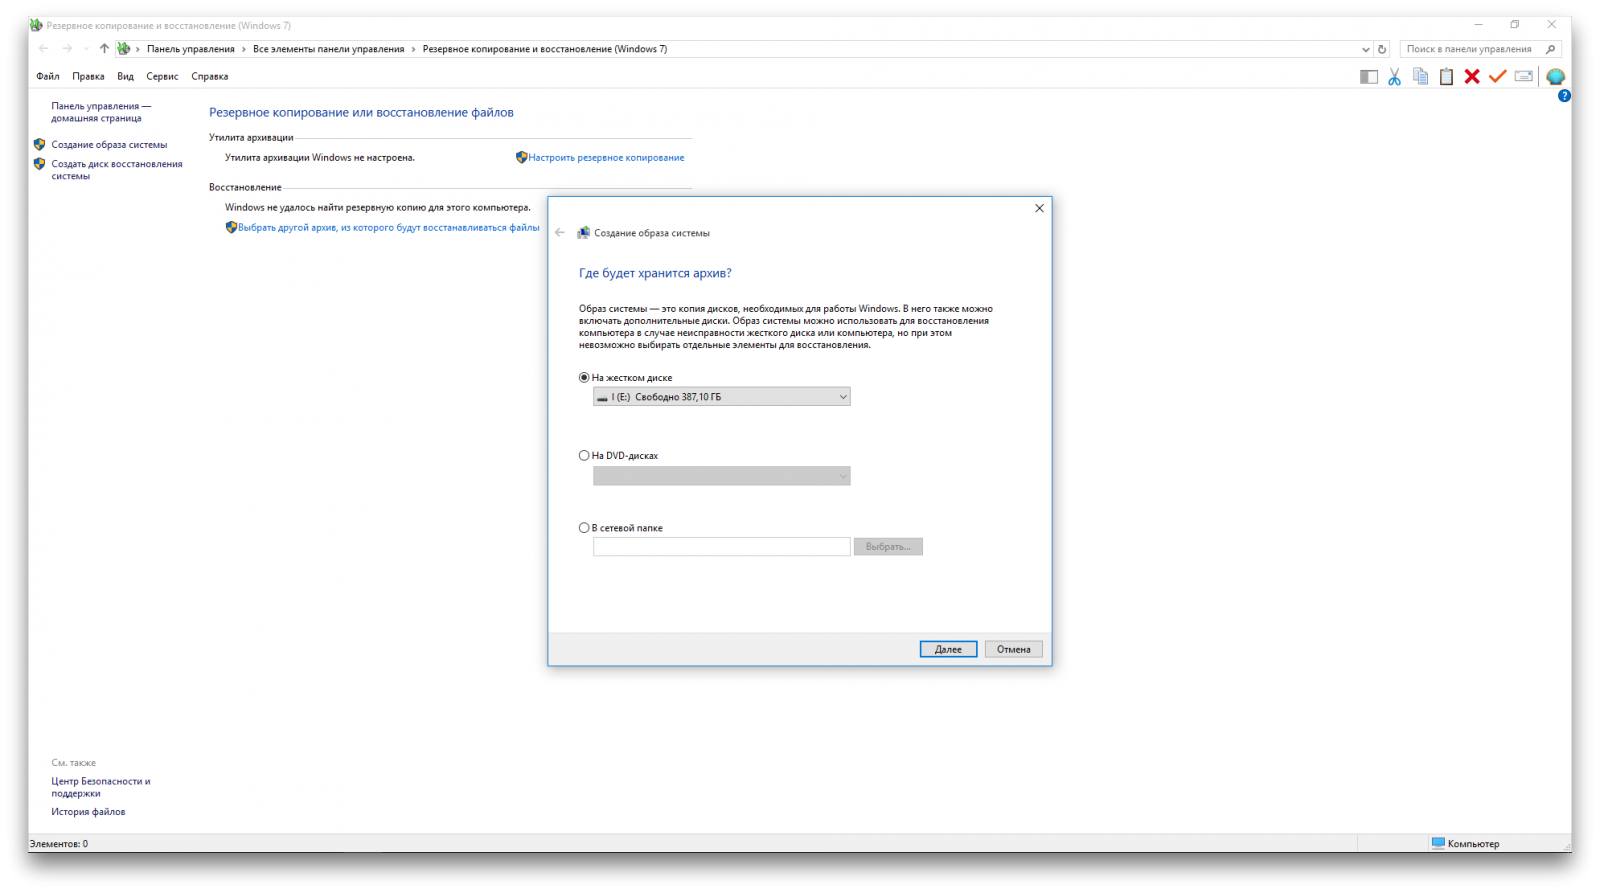Viewport: 1600px width, 893px height.
Task: Click the clipboard Paste toolbar icon
Action: point(1446,77)
